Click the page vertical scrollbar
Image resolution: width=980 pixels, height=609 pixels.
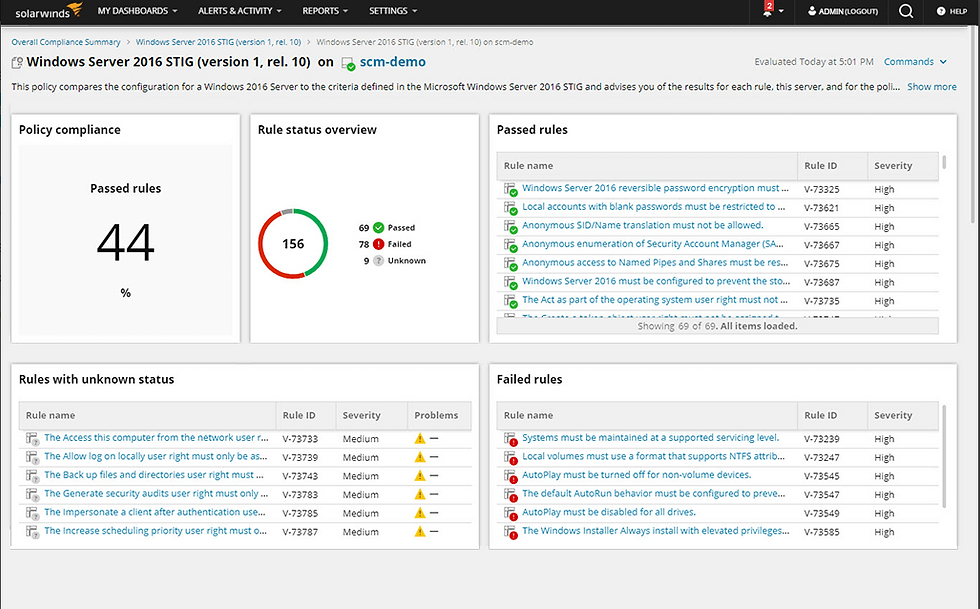click(974, 125)
